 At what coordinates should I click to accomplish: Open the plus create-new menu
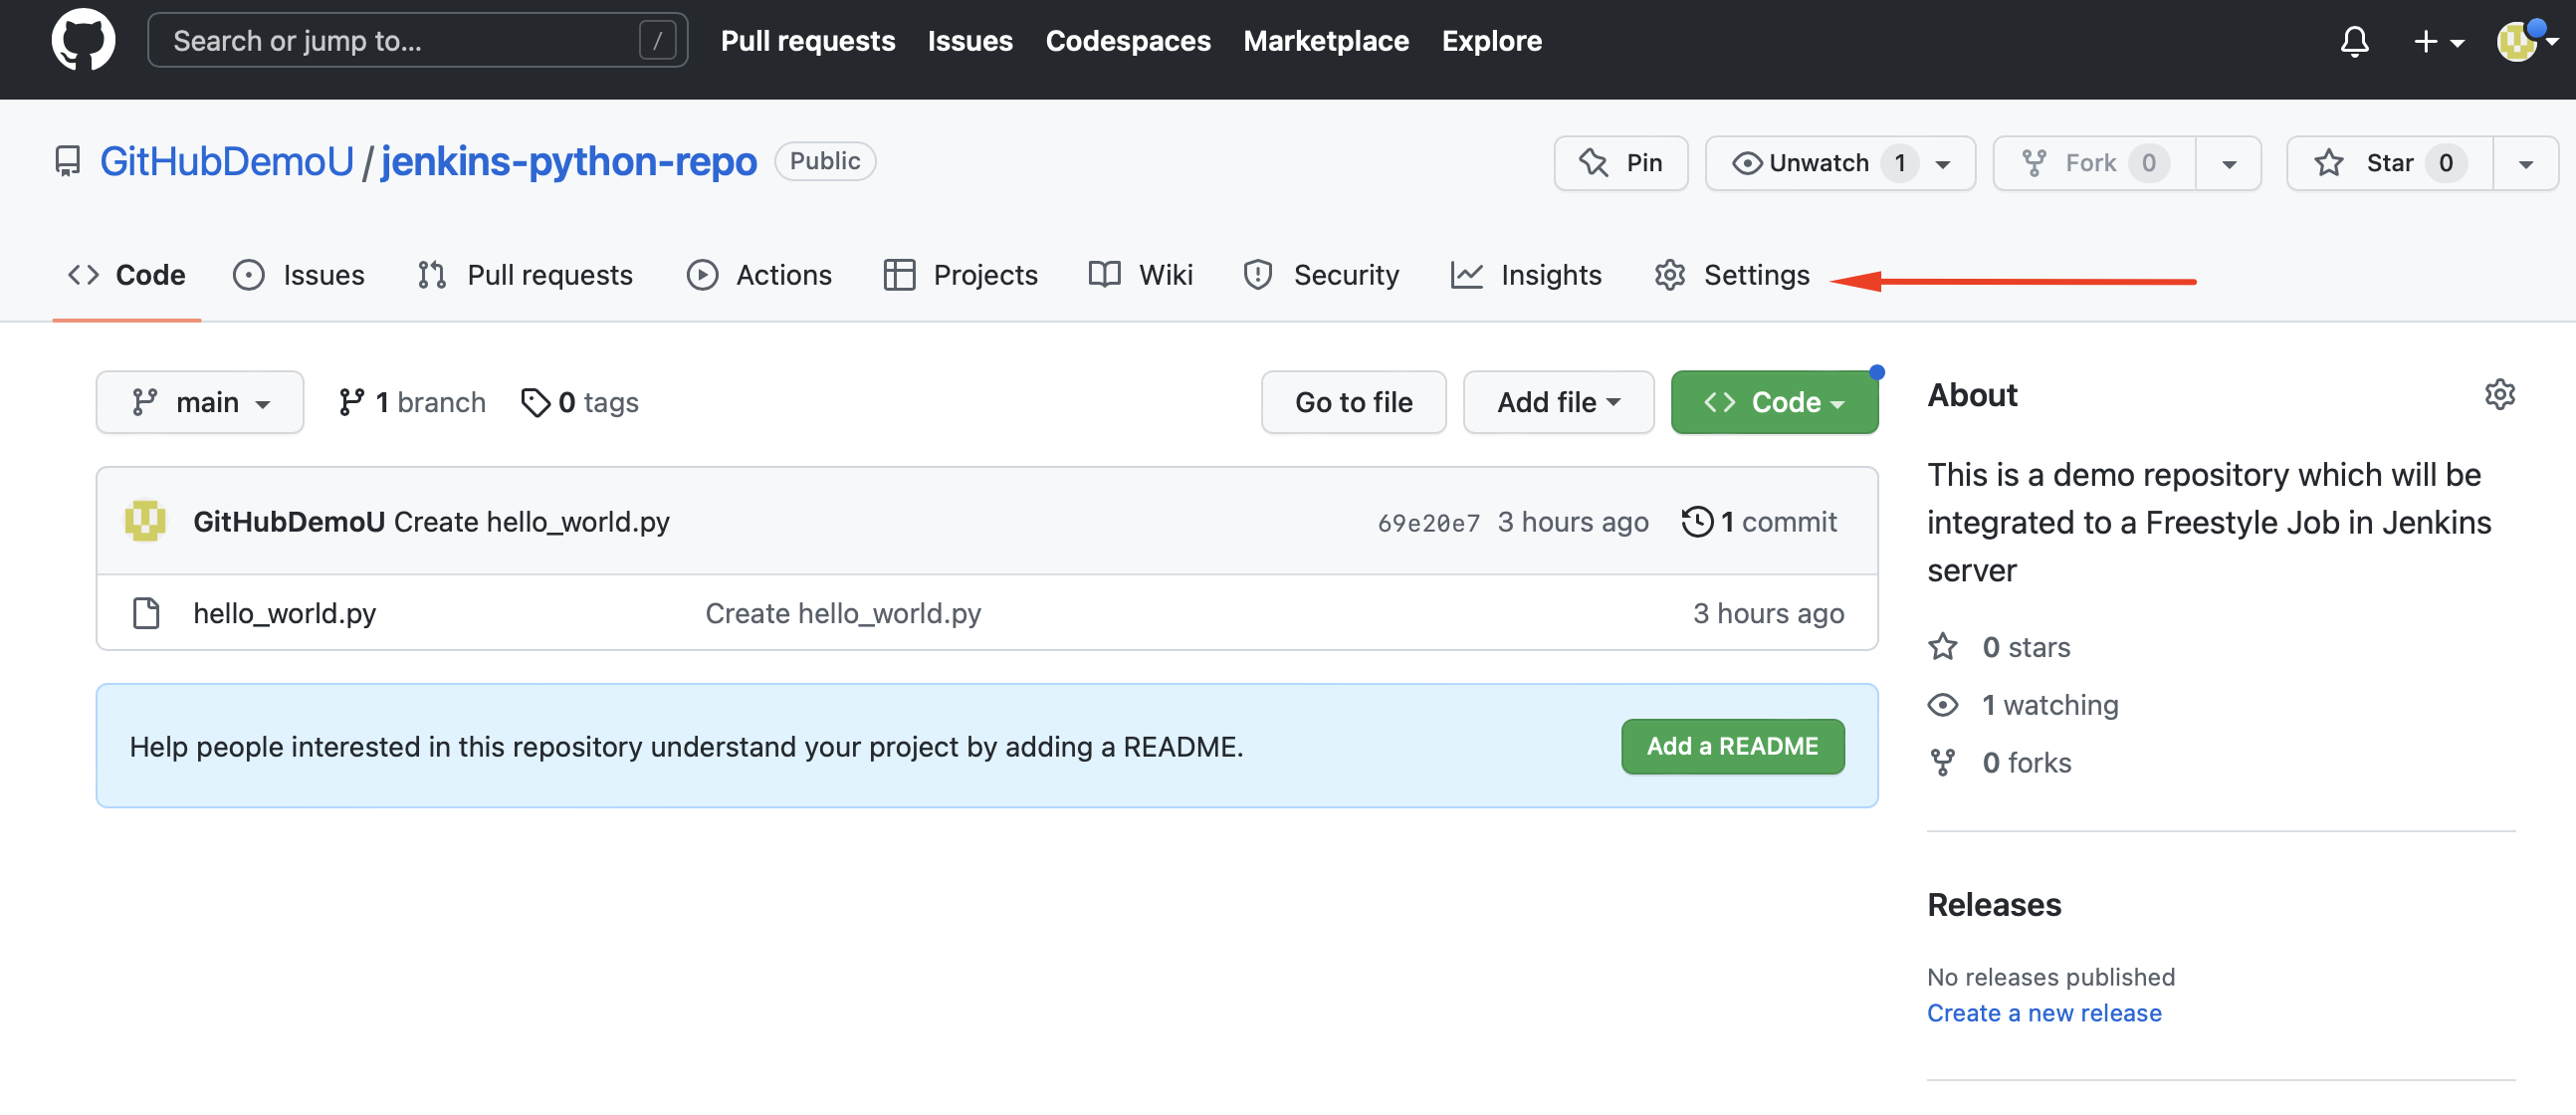pos(2438,41)
